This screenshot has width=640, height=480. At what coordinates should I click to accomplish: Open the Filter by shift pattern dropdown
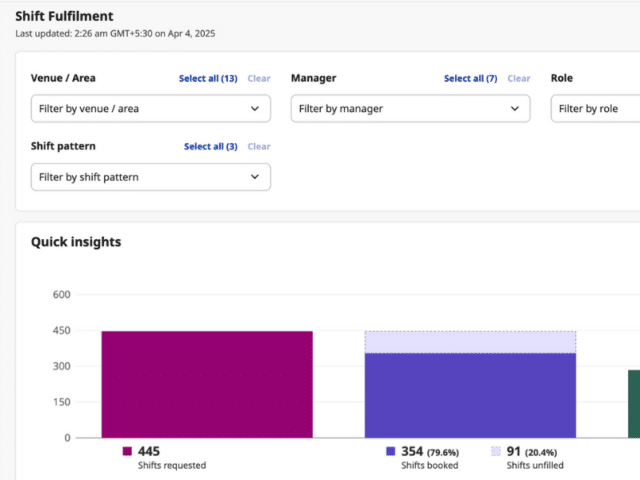coord(151,177)
